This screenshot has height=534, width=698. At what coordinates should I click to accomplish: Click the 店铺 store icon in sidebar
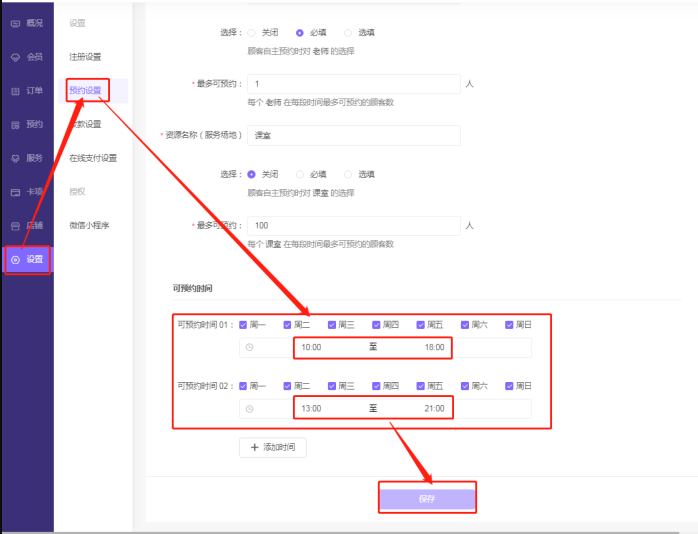16,226
